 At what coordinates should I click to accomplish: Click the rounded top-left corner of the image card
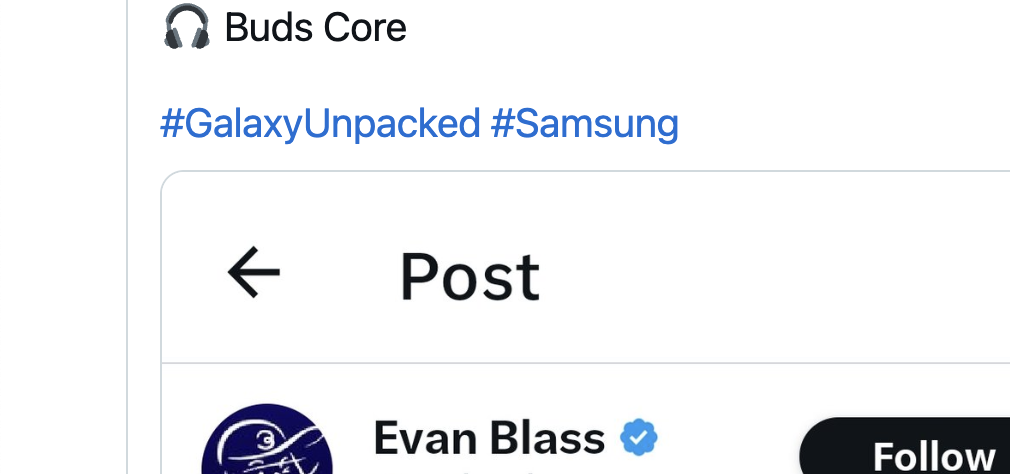click(168, 179)
